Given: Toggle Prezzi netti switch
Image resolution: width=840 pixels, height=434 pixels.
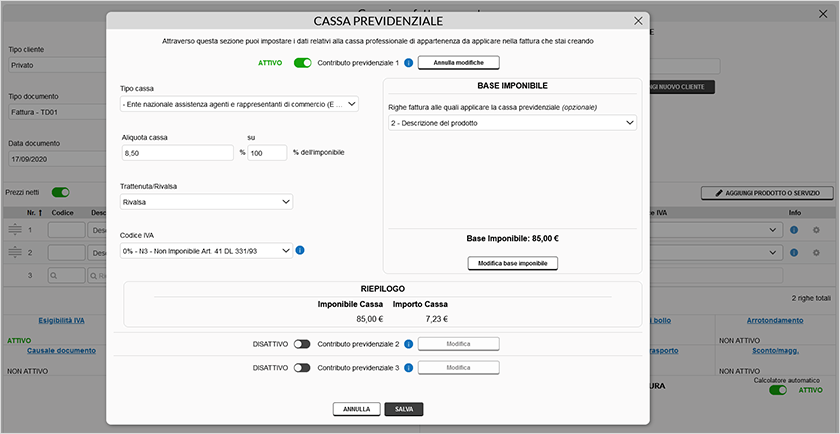Looking at the screenshot, I should tap(61, 192).
